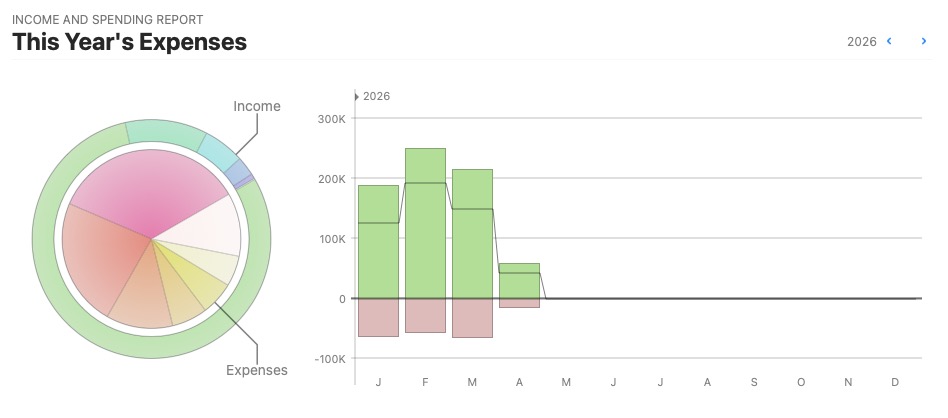This screenshot has height=418, width=948.
Task: Advance to next year with right chevron
Action: coord(924,41)
